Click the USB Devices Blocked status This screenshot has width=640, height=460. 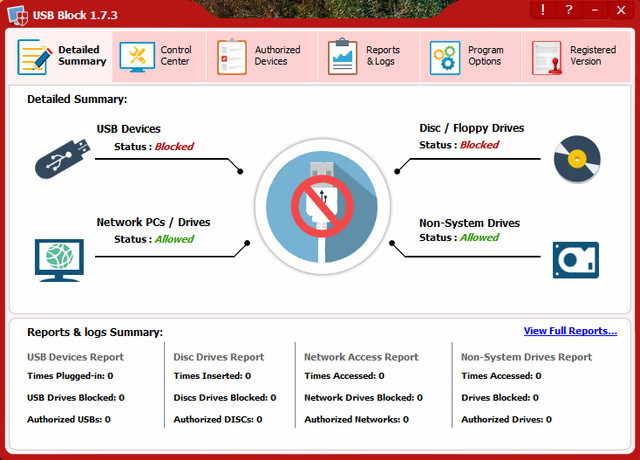173,146
